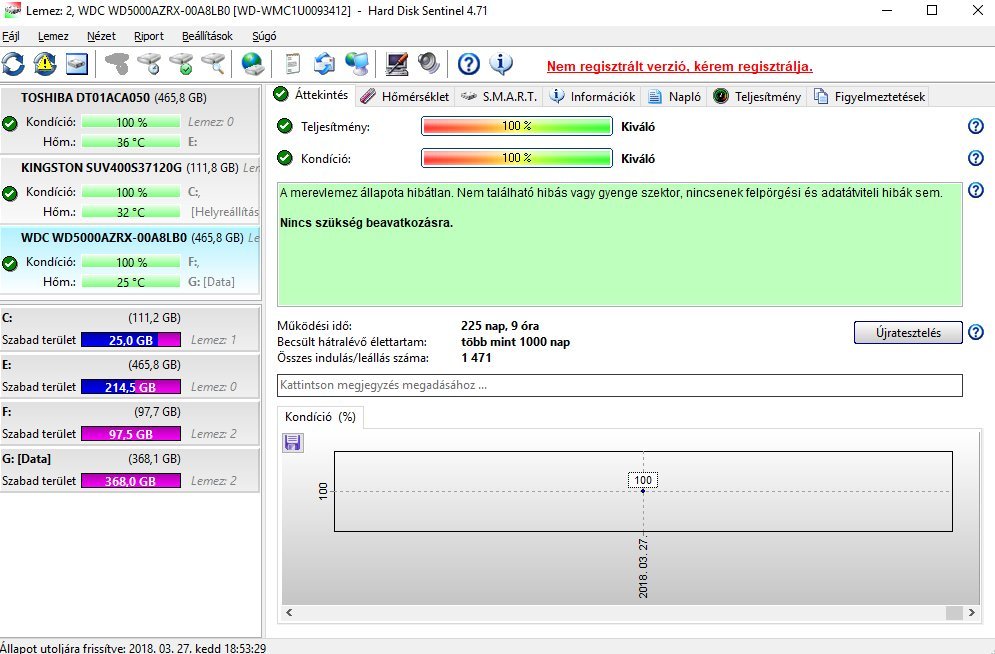
Task: Click the 'Nincs szükség beavatkozásra.' message
Action: coord(367,223)
